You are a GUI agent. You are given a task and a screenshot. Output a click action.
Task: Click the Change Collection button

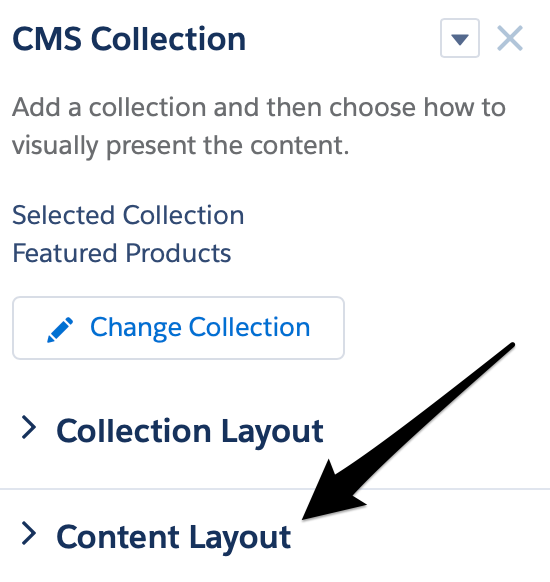179,328
